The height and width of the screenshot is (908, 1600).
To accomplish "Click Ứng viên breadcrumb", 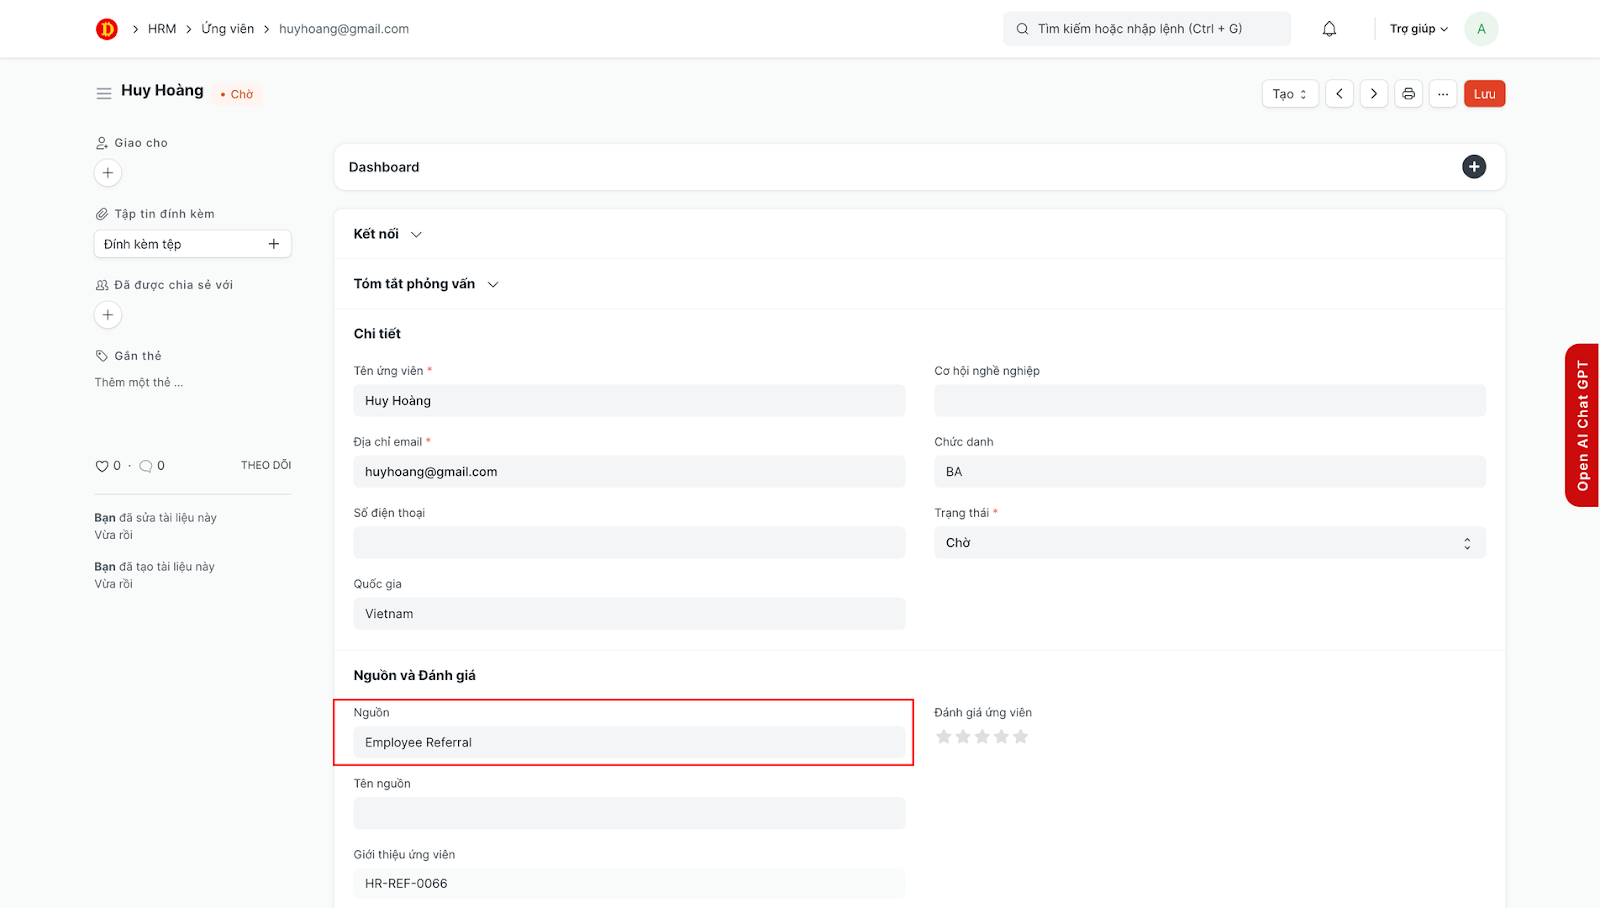I will [x=228, y=29].
